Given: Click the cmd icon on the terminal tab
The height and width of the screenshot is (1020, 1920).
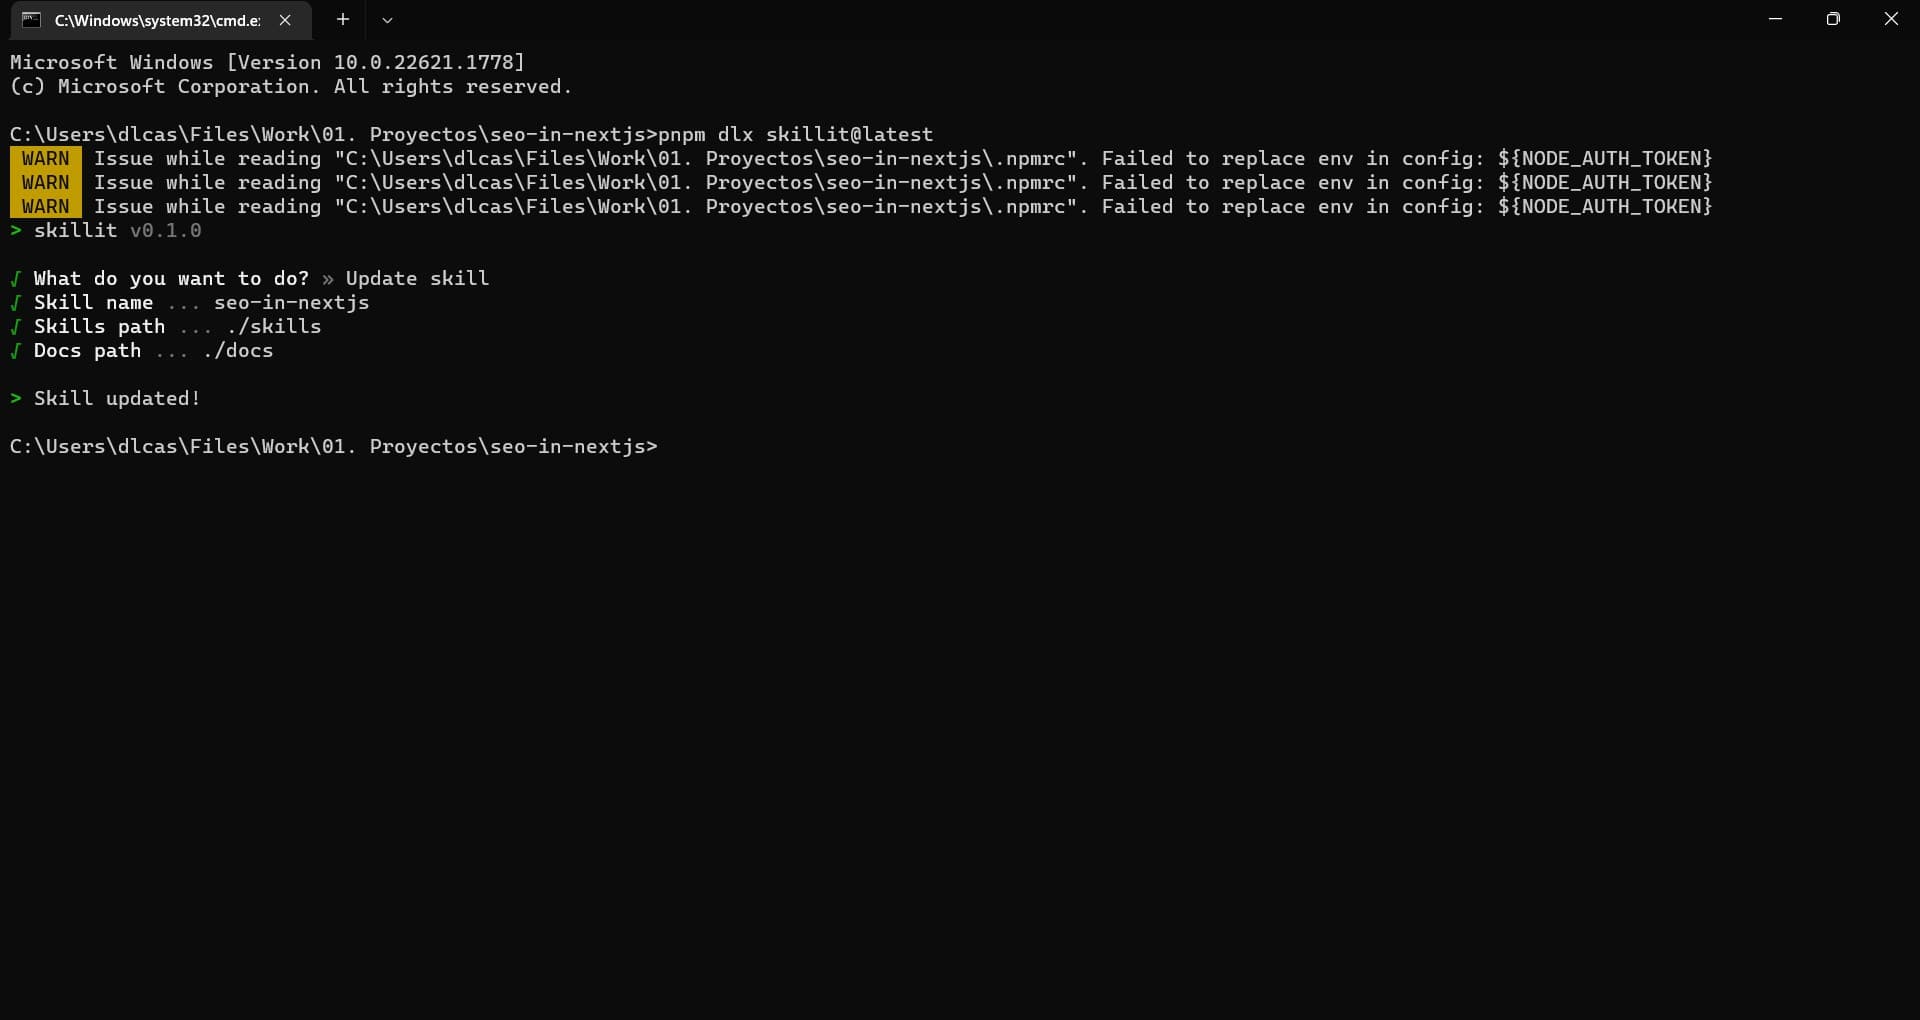Looking at the screenshot, I should pos(31,19).
